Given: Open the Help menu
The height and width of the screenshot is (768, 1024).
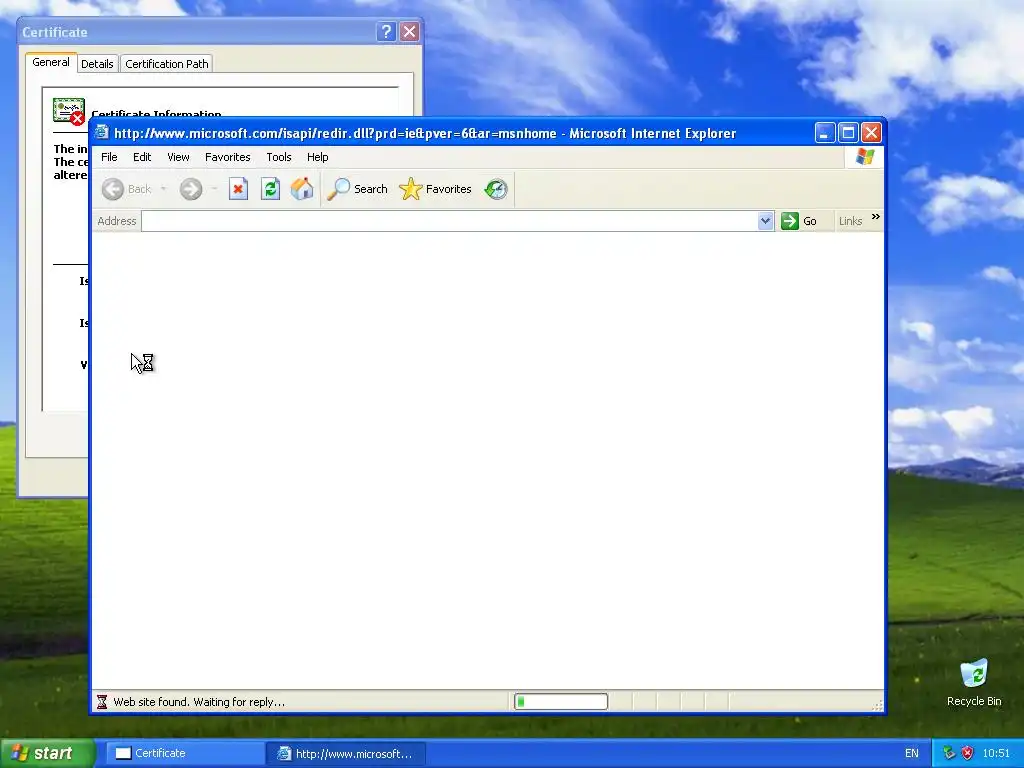Looking at the screenshot, I should point(317,157).
